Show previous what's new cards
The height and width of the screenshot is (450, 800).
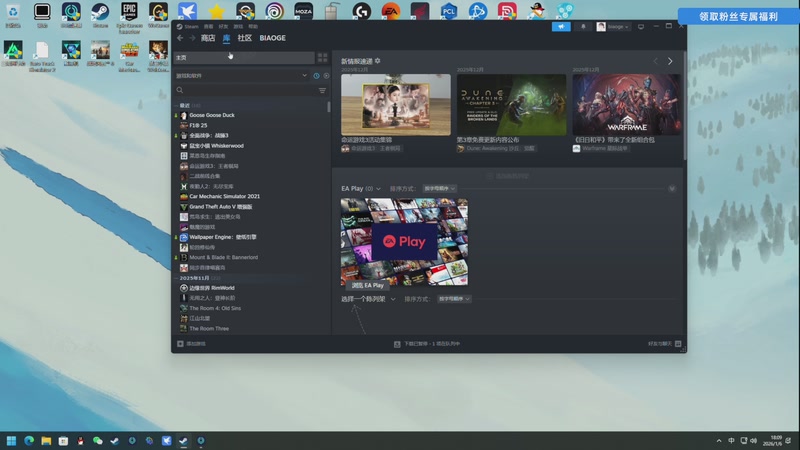(x=656, y=61)
